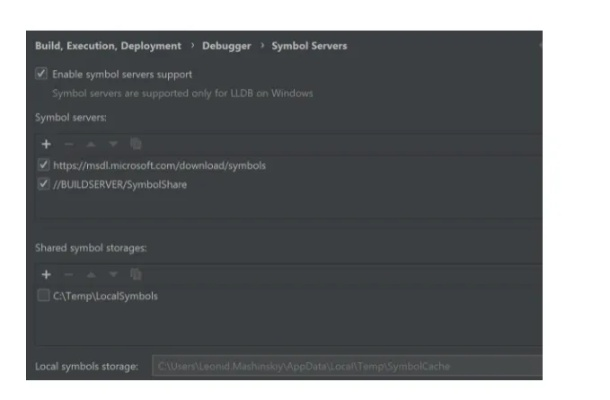
Task: Click the Local symbols storage path field
Action: 346,367
